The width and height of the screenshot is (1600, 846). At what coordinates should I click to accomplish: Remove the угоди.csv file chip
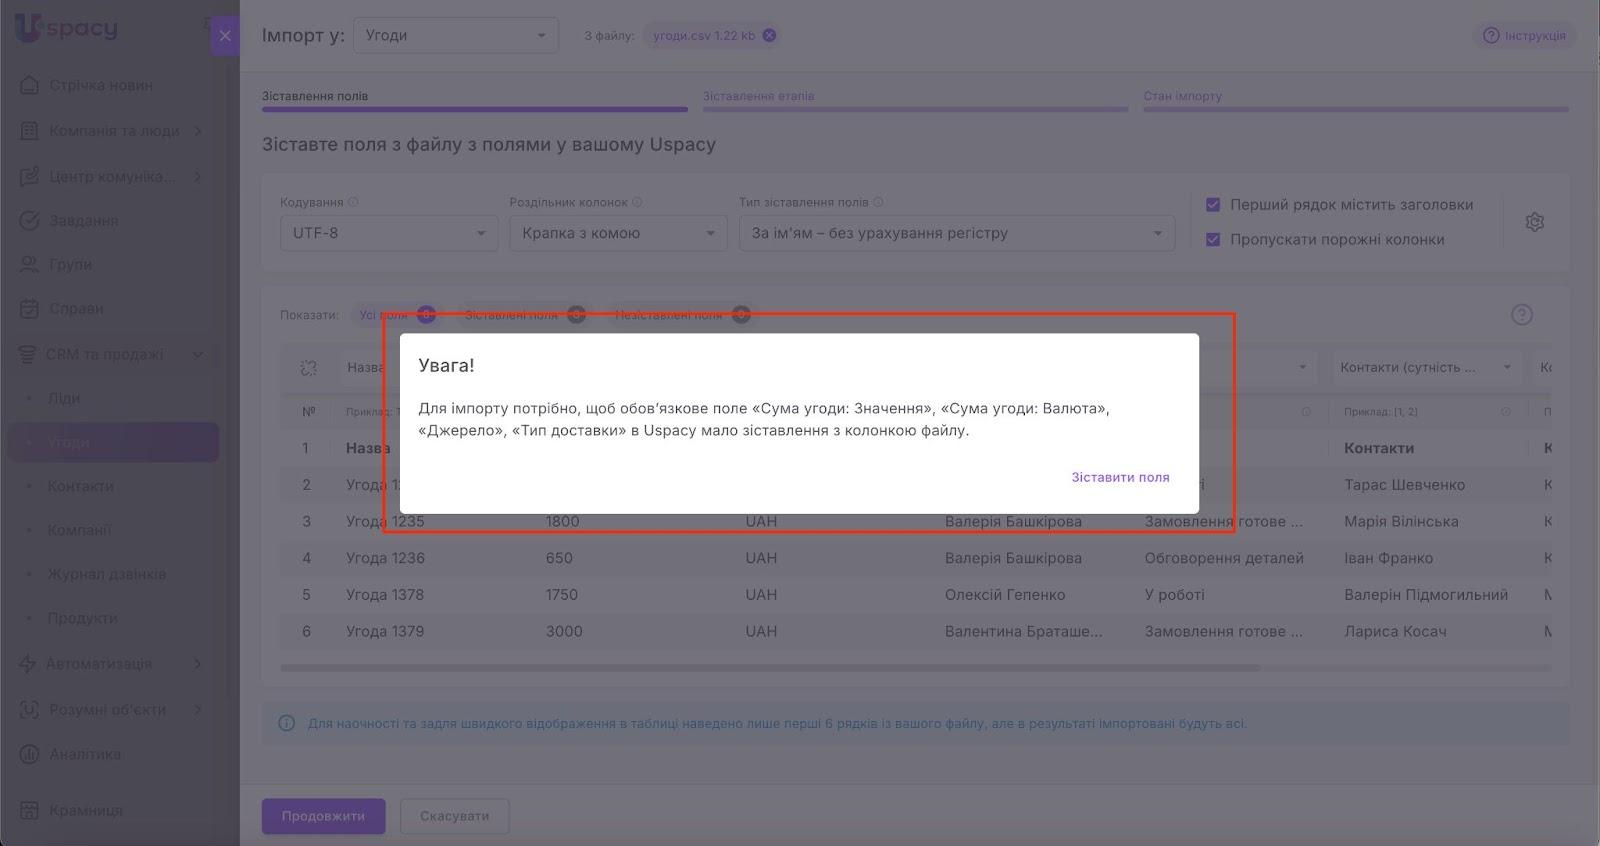point(769,35)
